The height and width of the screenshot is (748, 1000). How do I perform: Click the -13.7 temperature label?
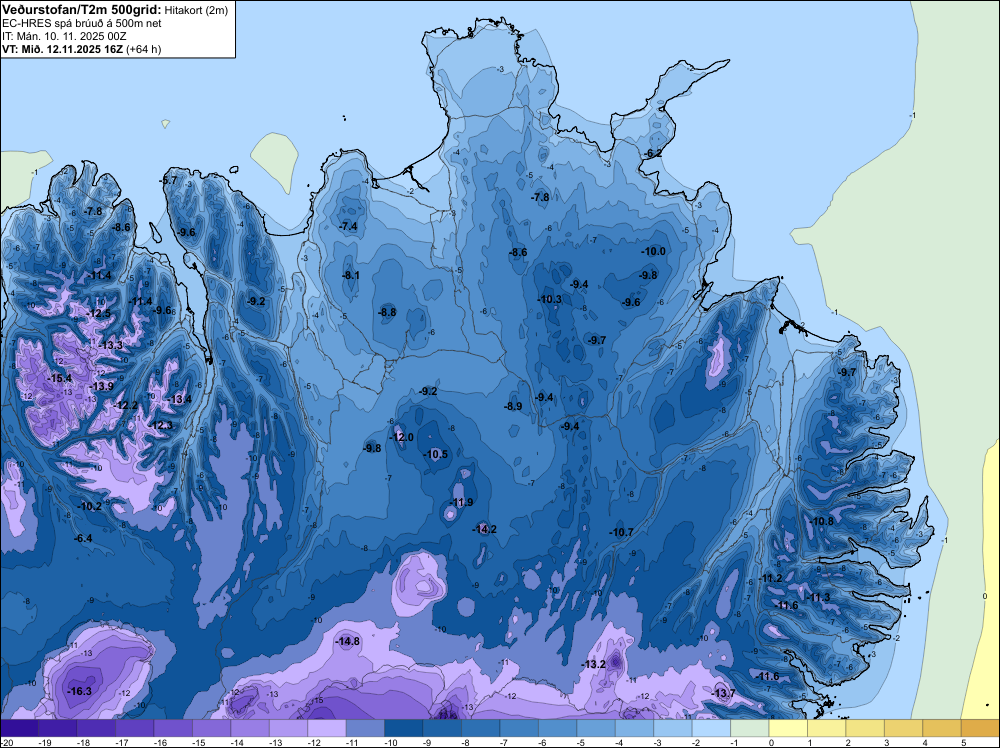[723, 693]
